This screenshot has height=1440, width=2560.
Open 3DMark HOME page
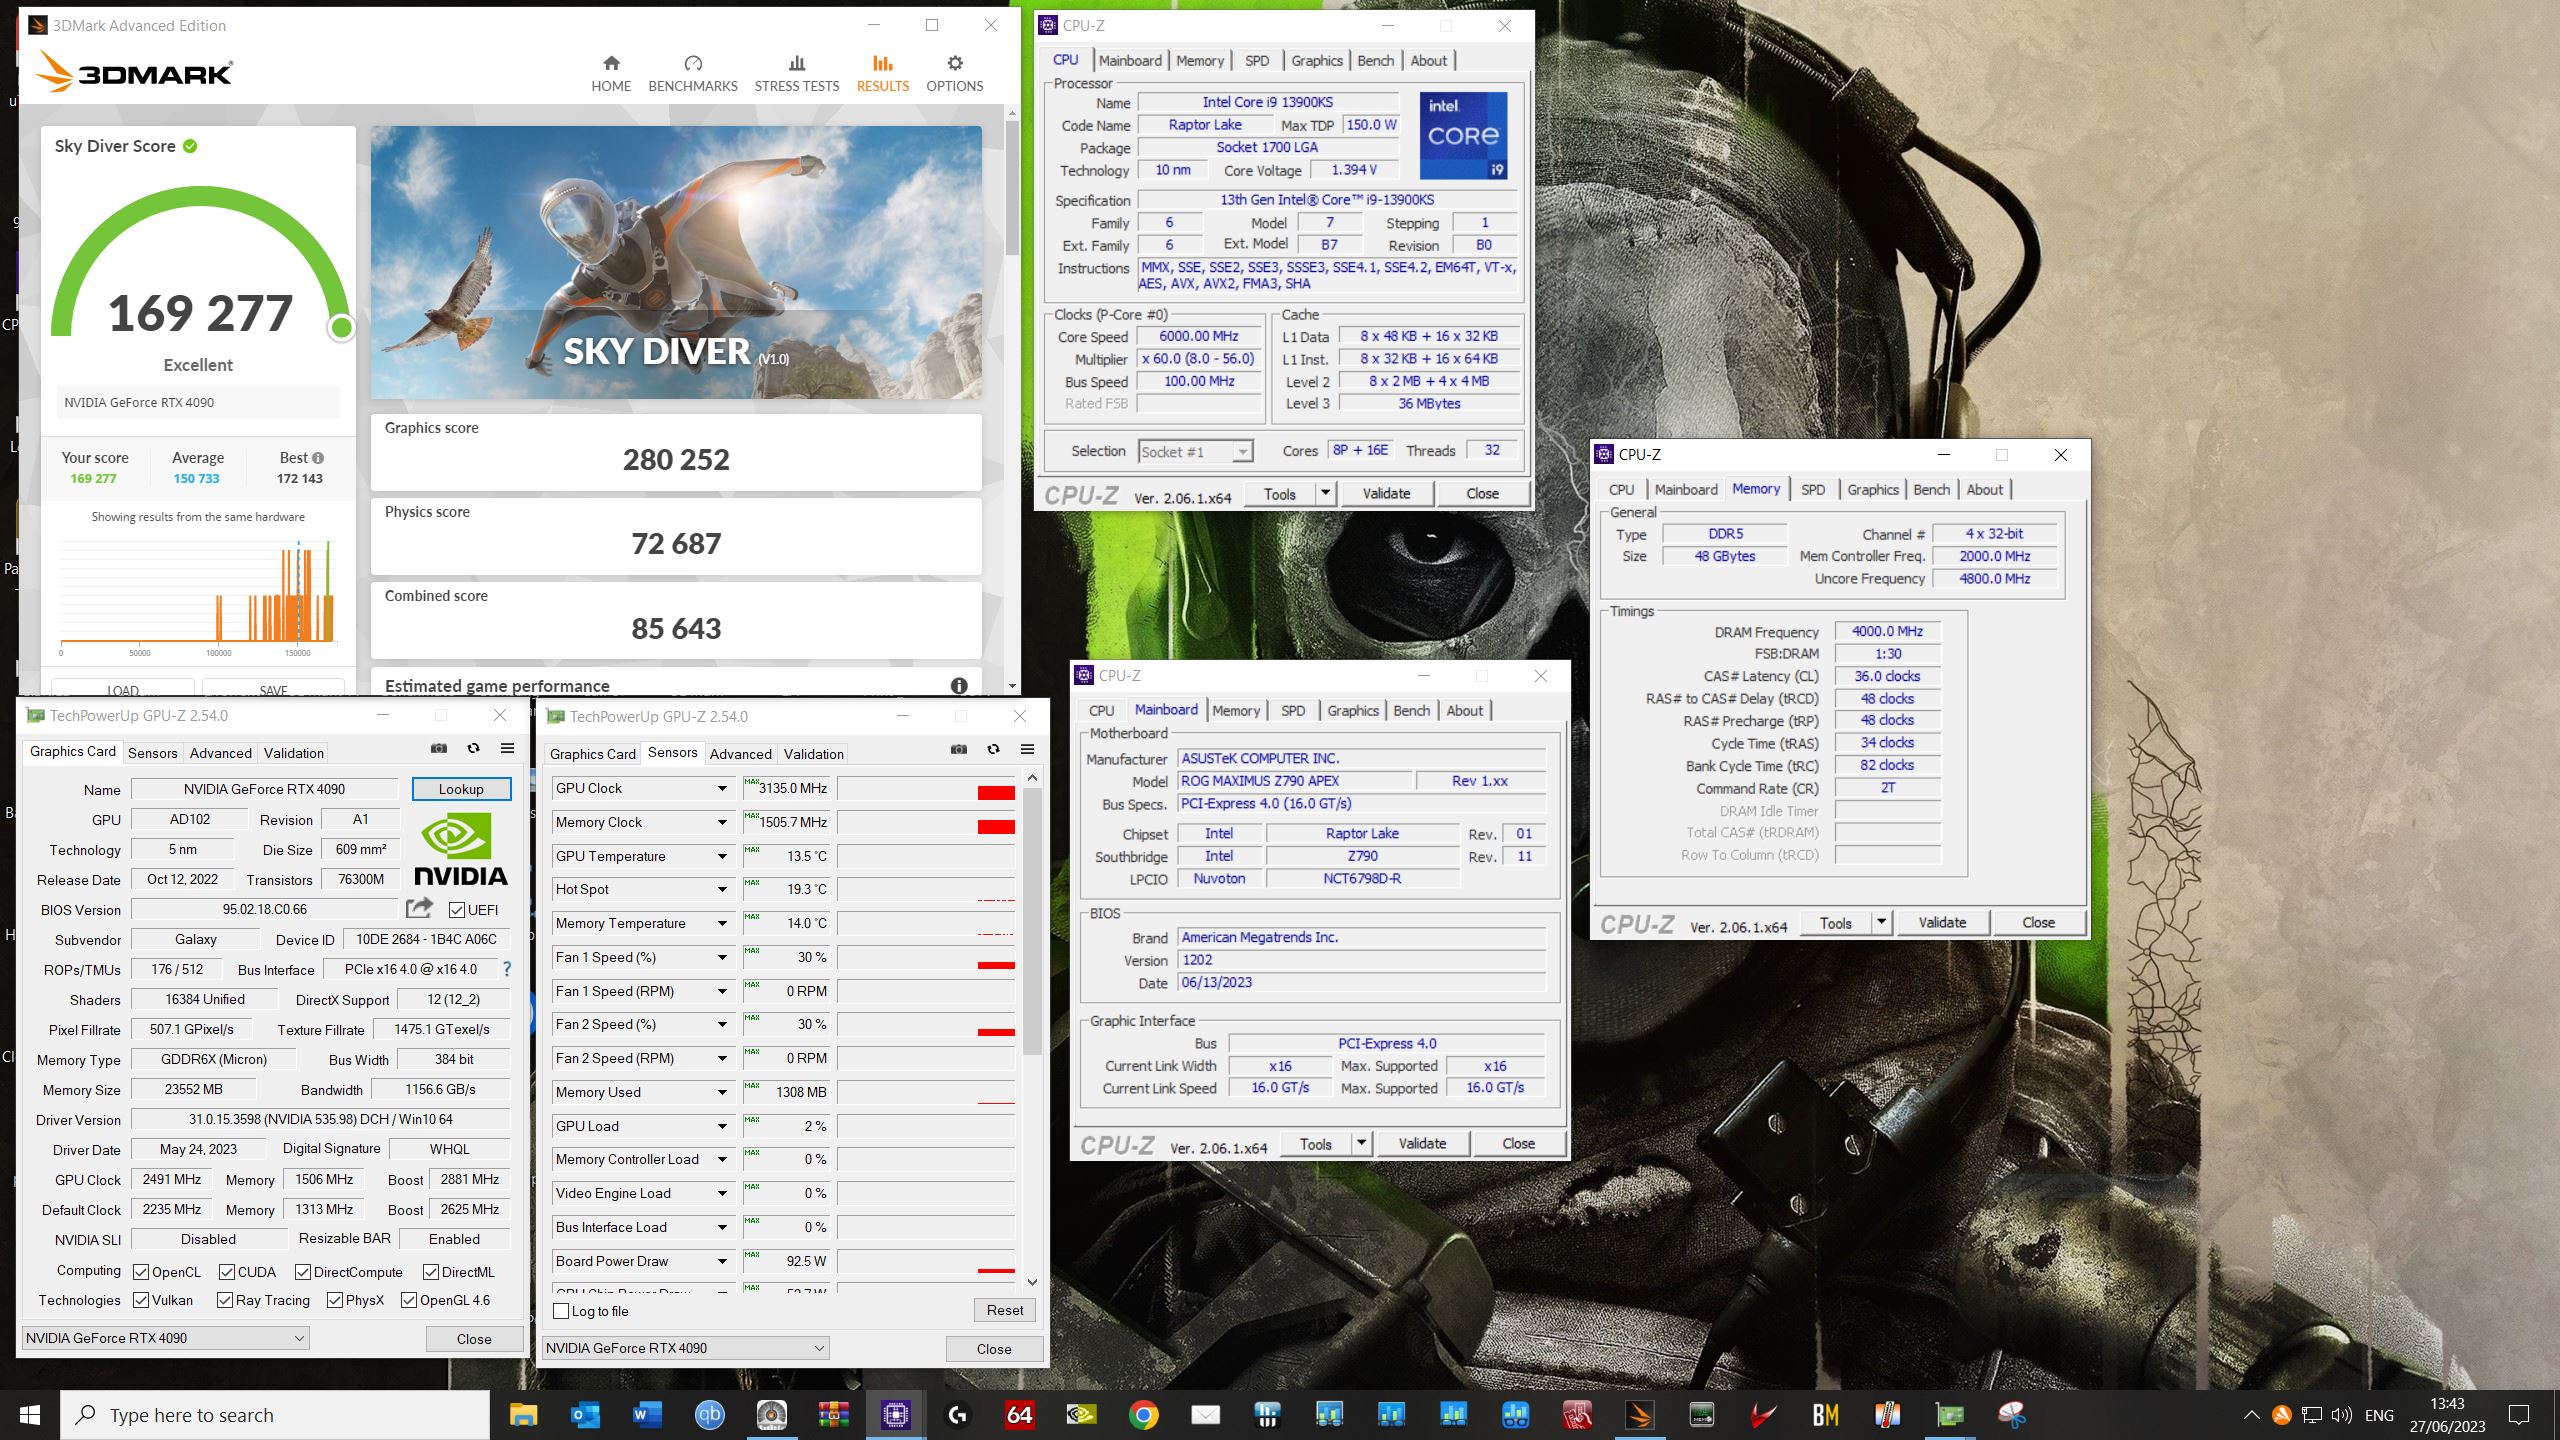pos(611,74)
